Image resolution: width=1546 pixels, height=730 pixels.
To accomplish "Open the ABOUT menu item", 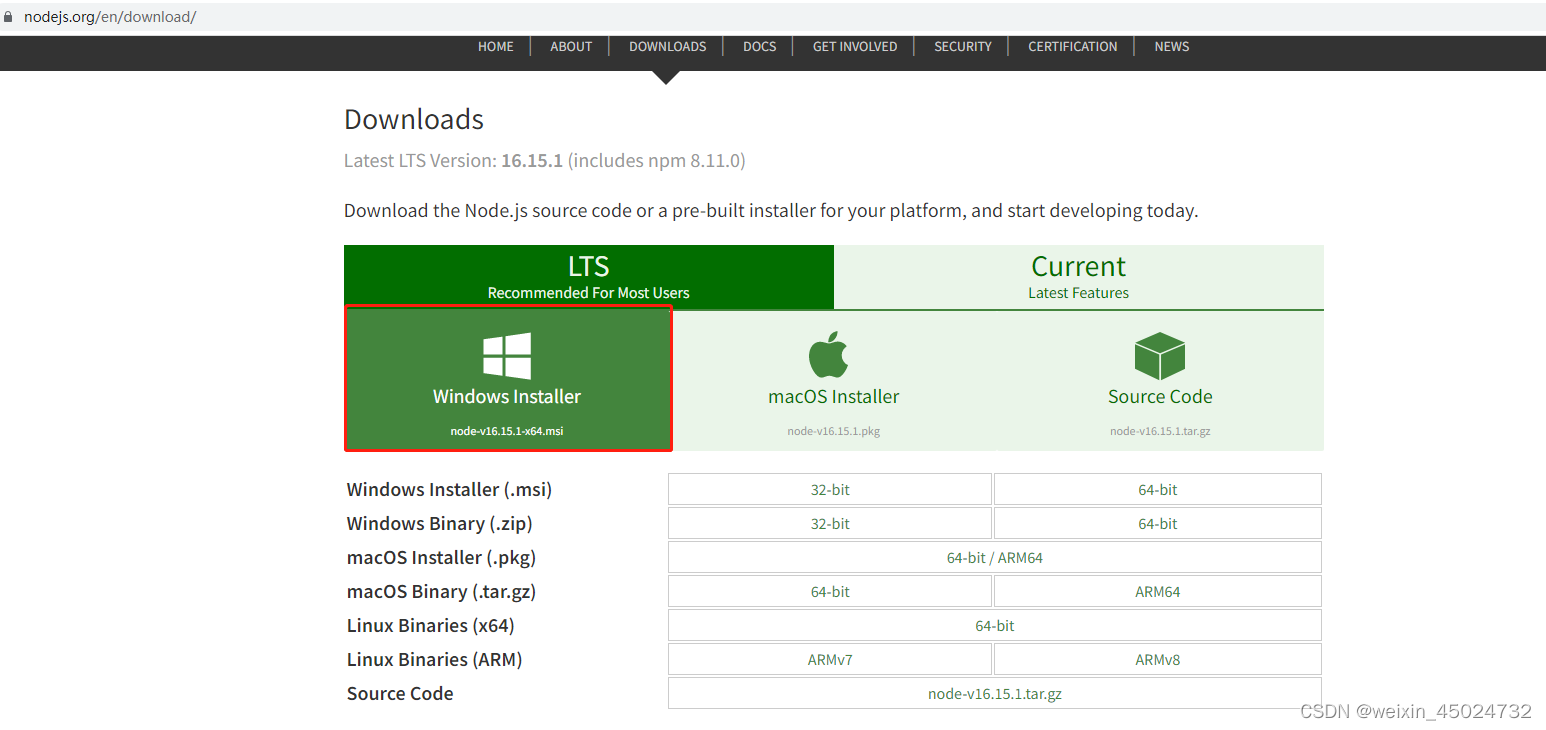I will [x=571, y=46].
